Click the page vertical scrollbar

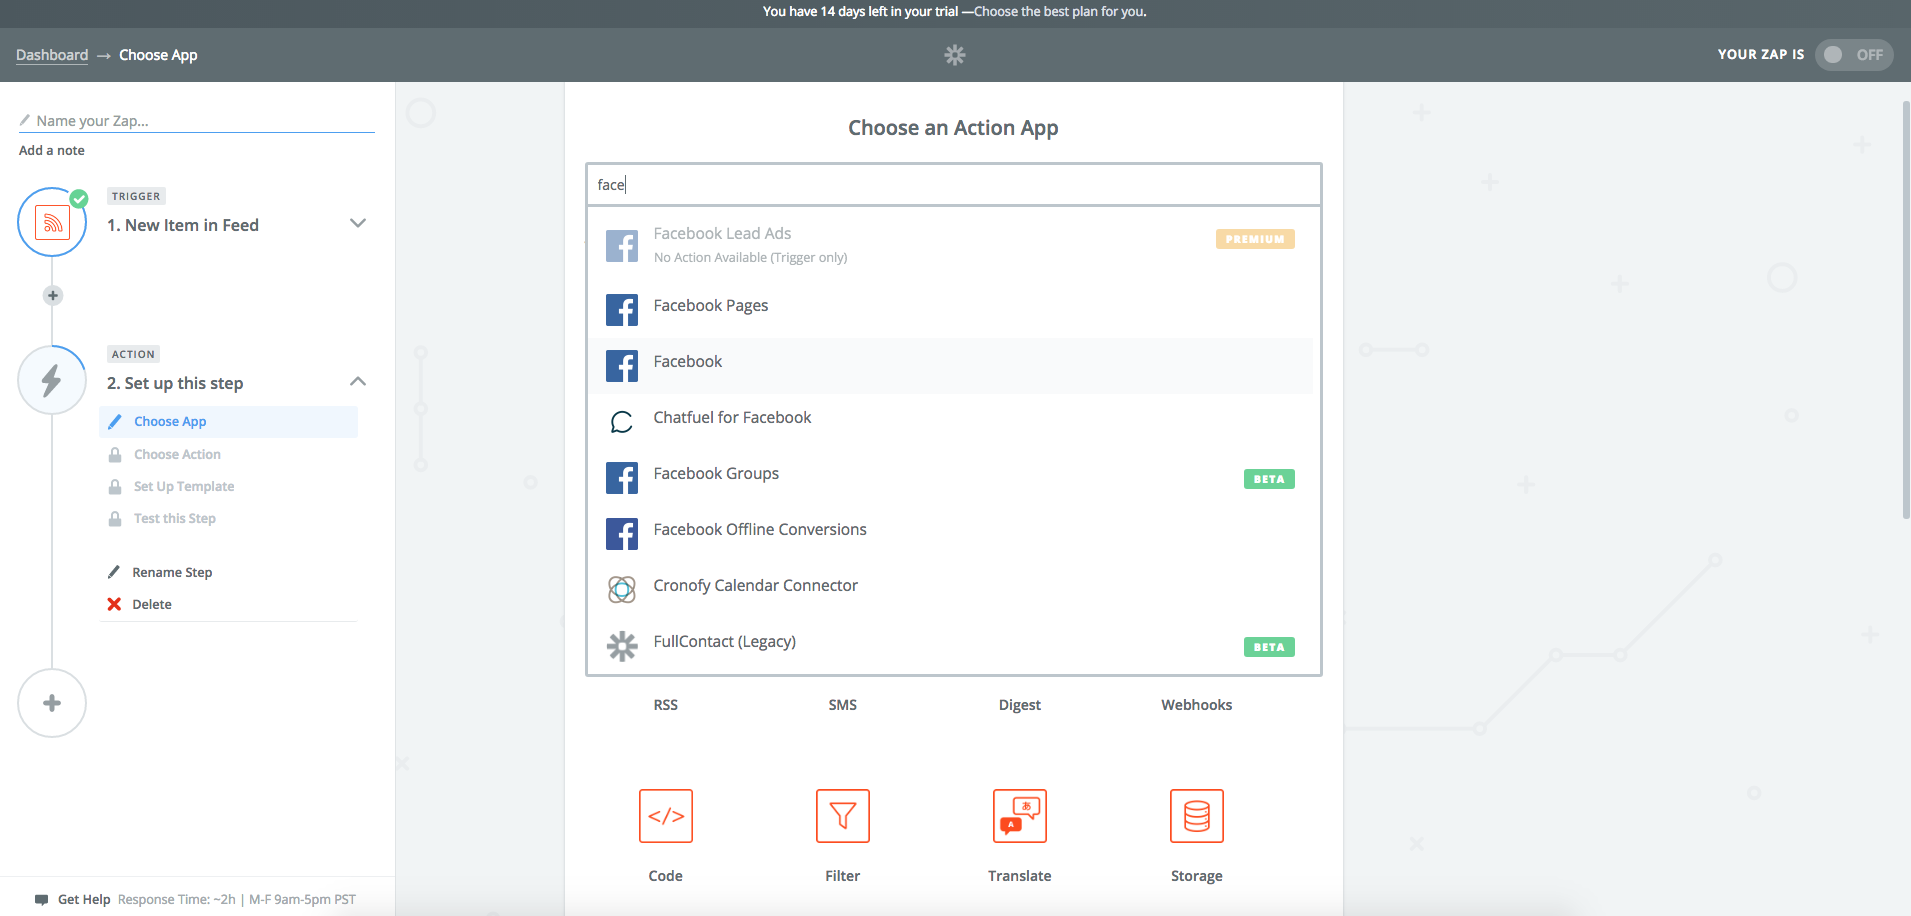tap(1906, 310)
